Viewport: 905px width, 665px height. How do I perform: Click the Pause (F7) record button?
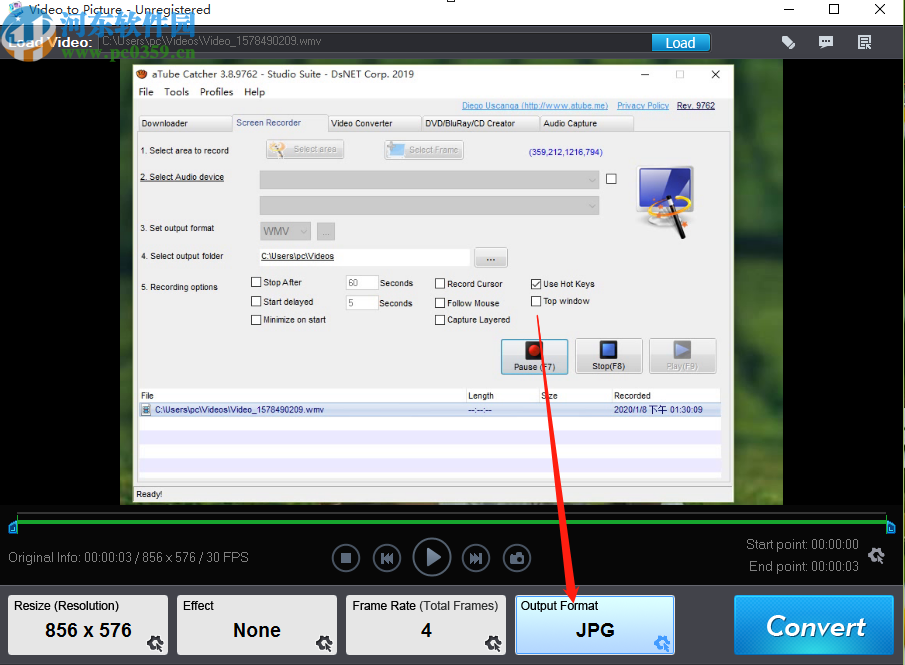click(x=534, y=356)
